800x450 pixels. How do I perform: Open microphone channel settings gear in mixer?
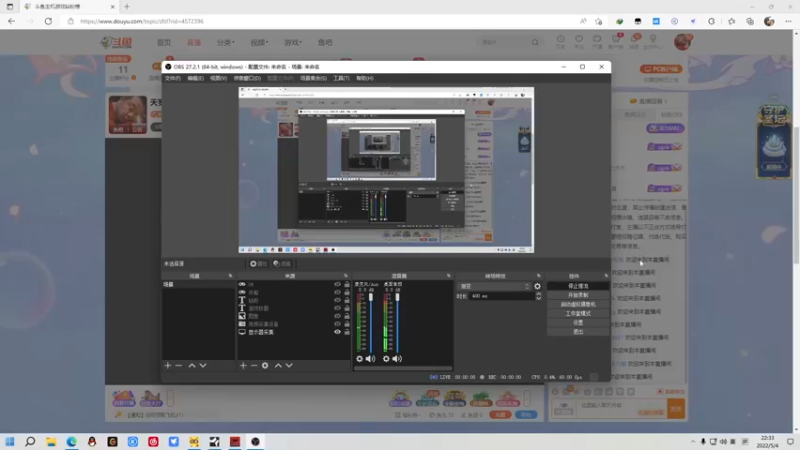(359, 359)
